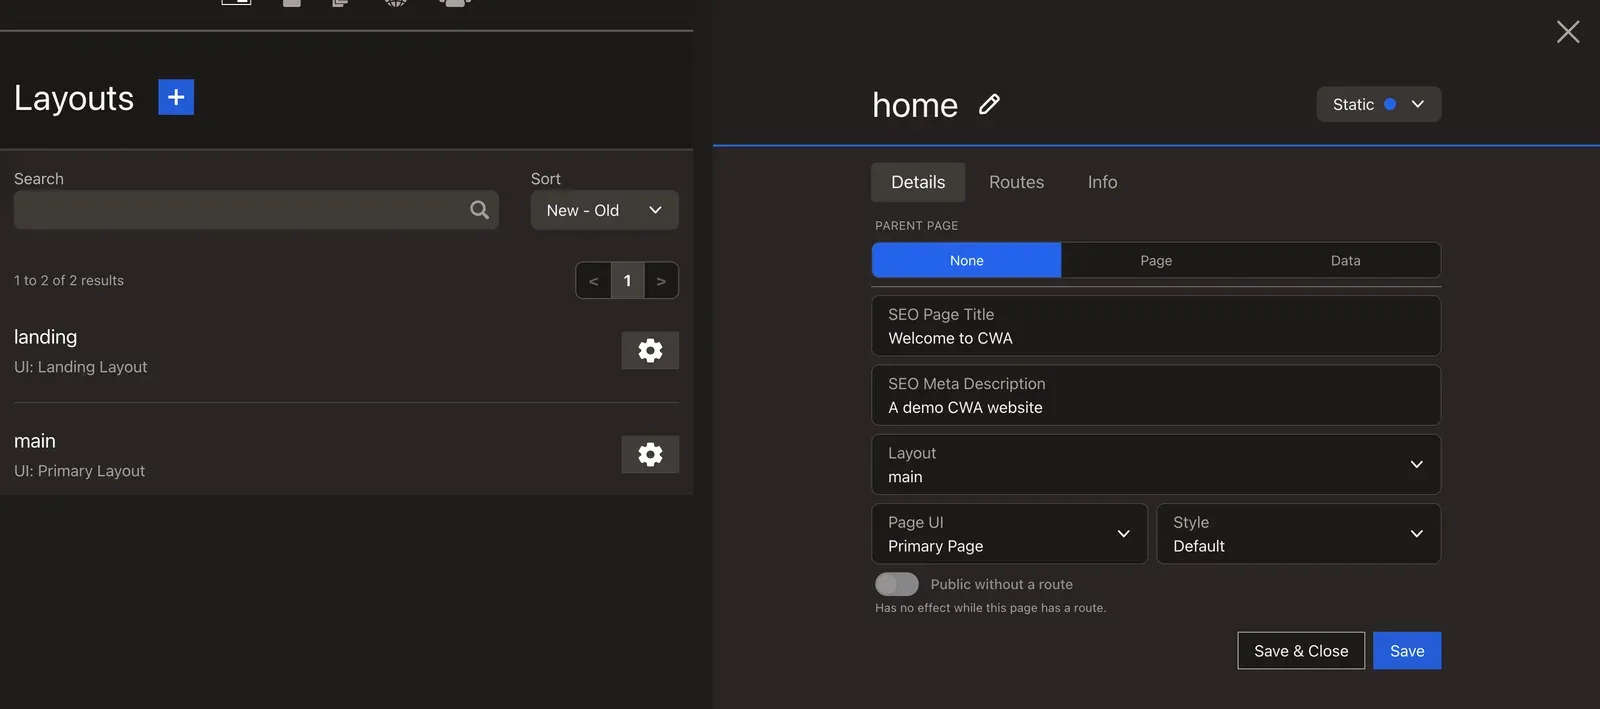Click the Save & Close button
This screenshot has width=1600, height=709.
click(1301, 651)
